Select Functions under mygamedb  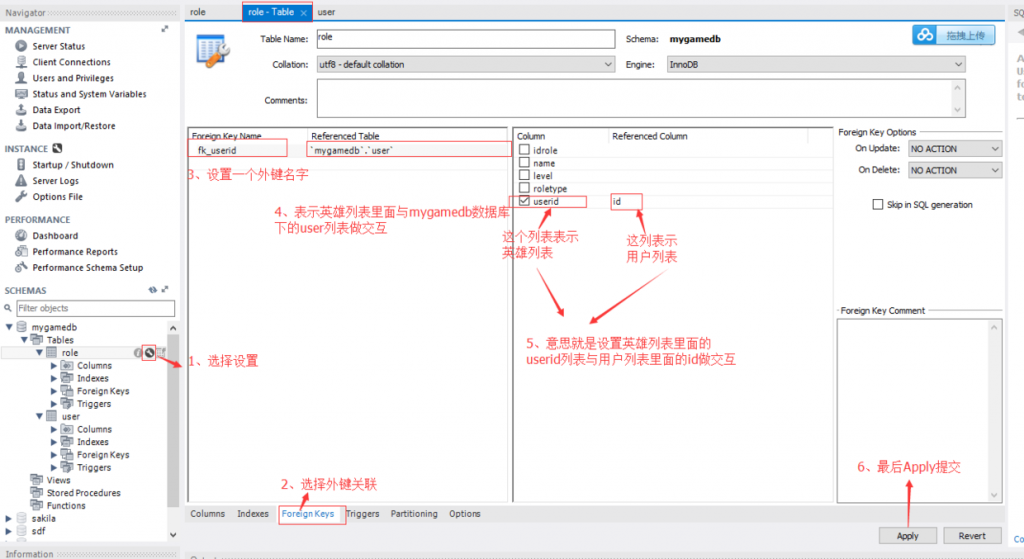click(x=65, y=505)
